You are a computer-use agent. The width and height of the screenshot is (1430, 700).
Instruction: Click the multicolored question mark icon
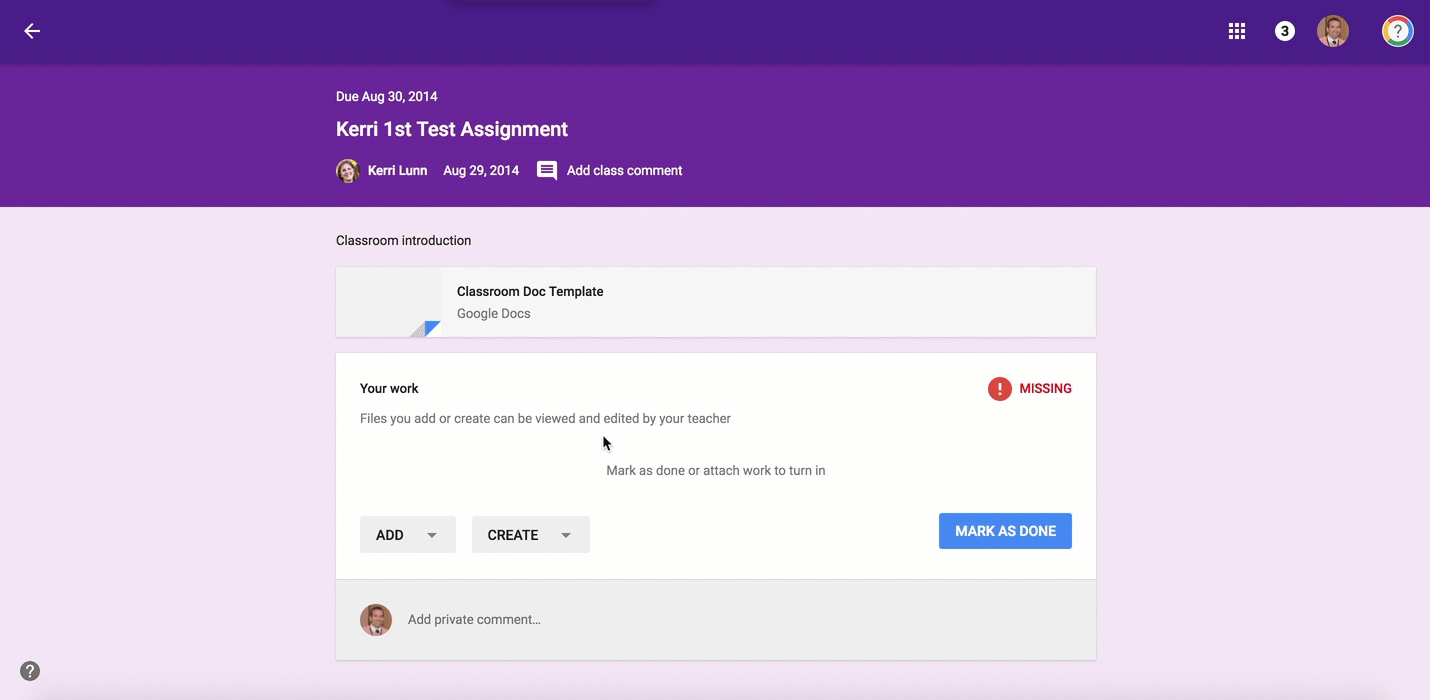tap(1397, 31)
